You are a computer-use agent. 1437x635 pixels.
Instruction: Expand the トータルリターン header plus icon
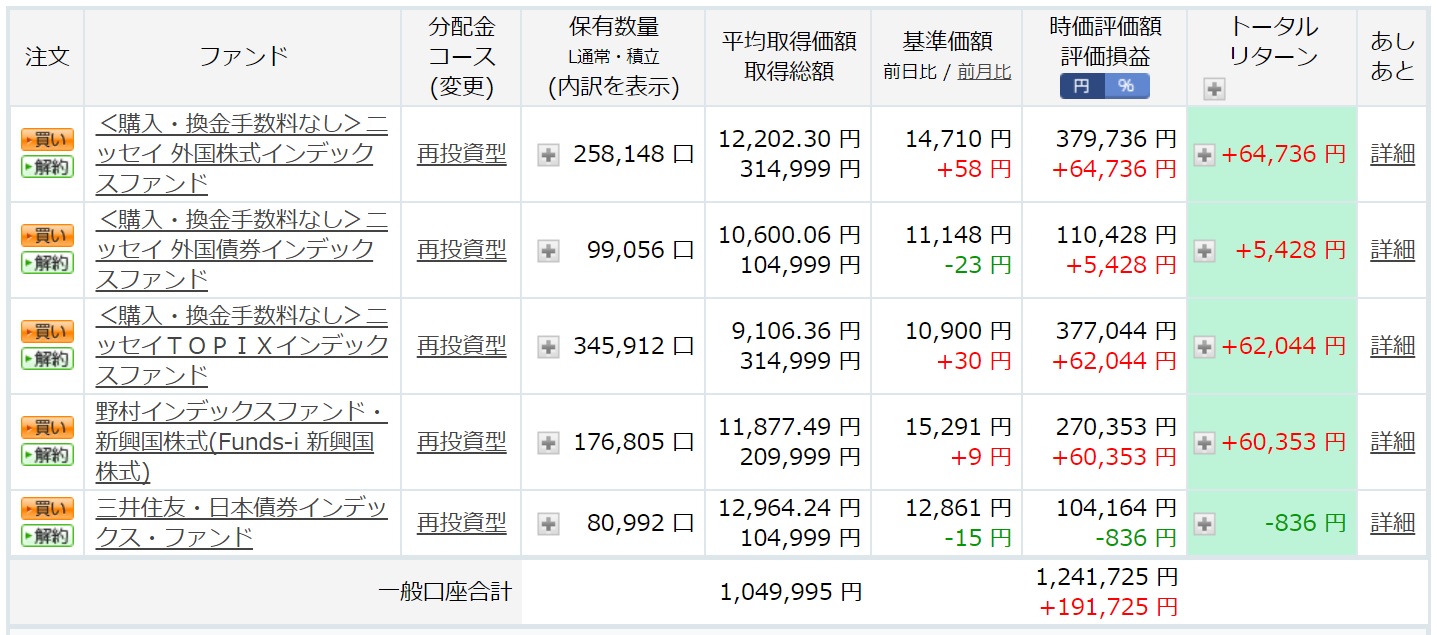pyautogui.click(x=1214, y=90)
